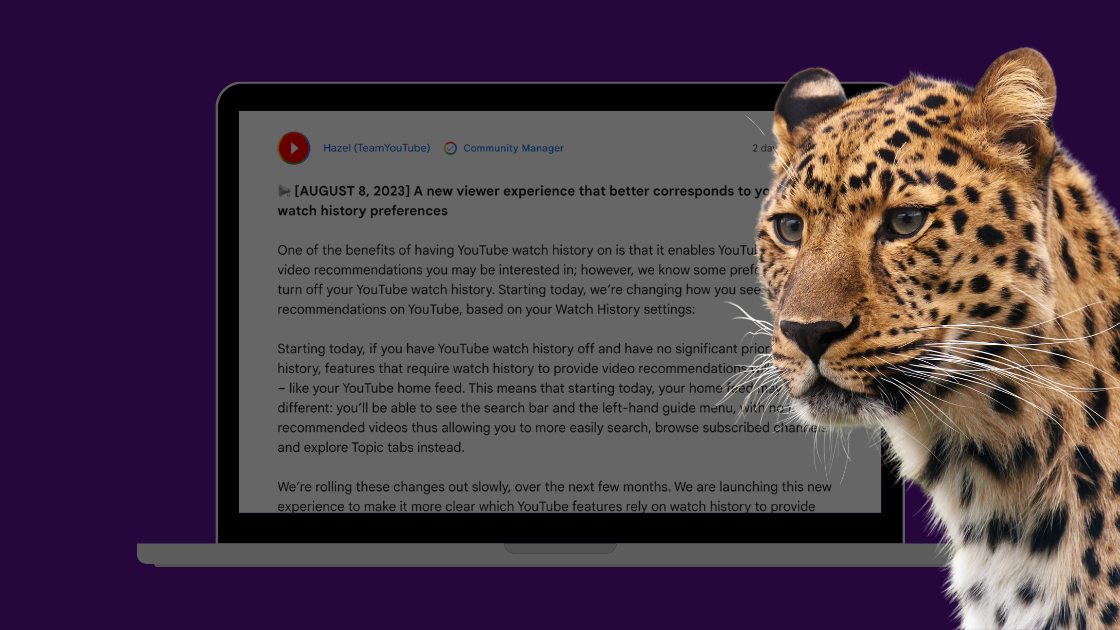Viewport: 1120px width, 630px height.
Task: Click the post's '2 days' timestamp
Action: coord(764,148)
